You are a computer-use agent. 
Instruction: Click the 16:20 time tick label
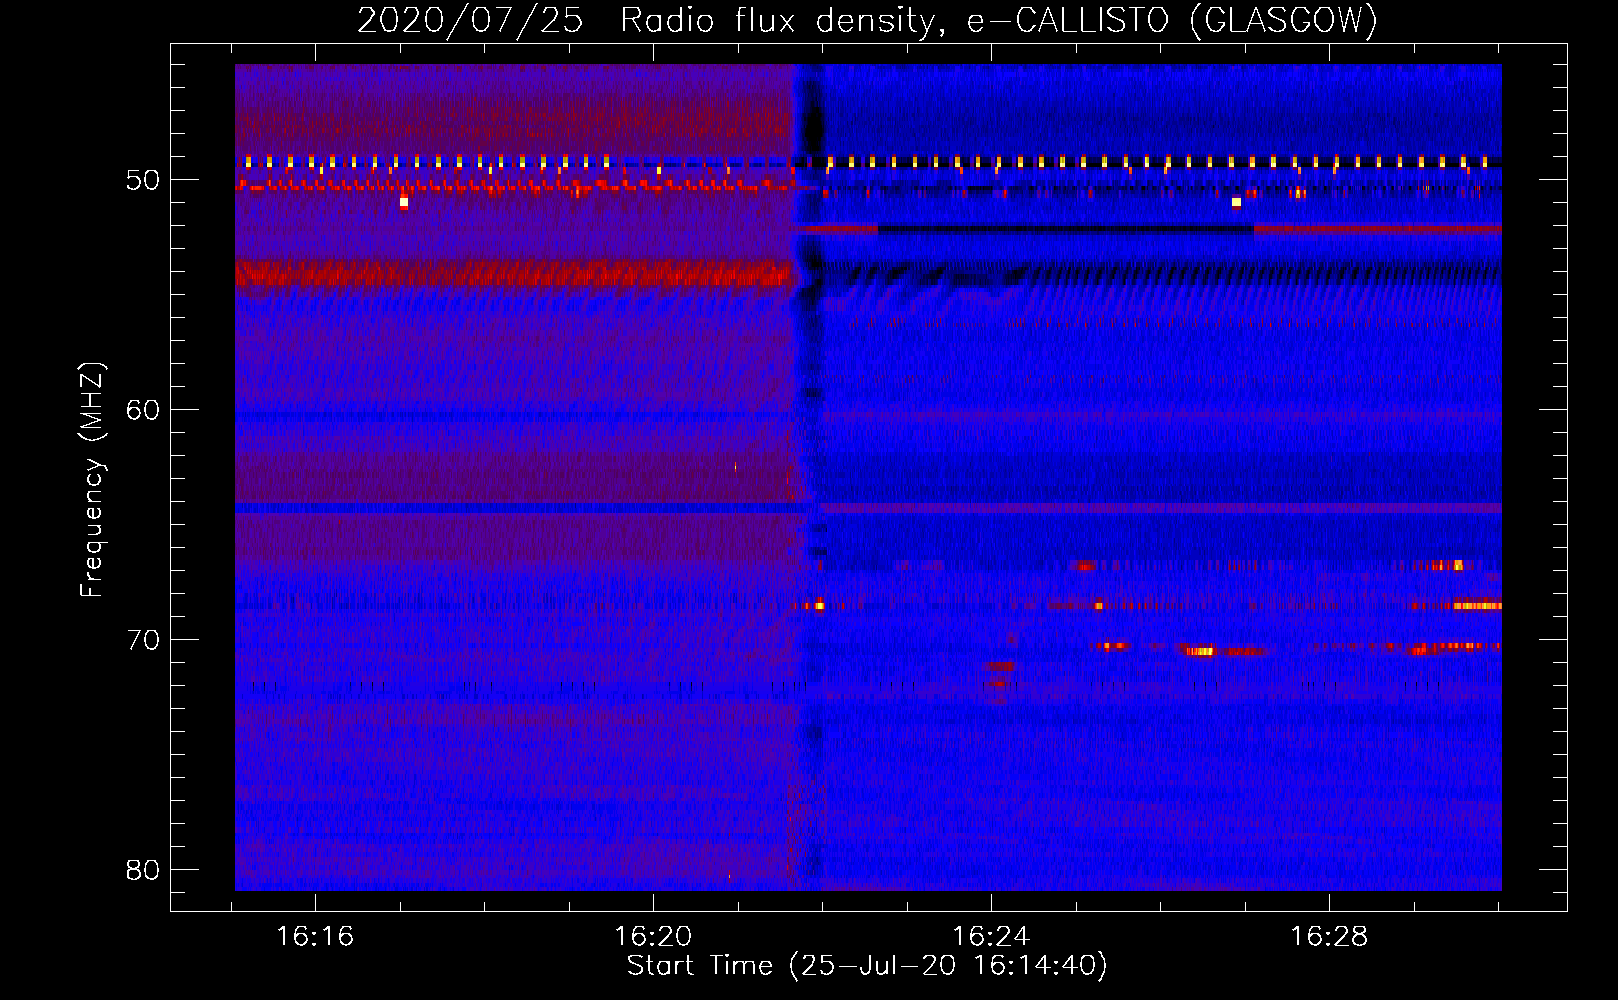click(x=653, y=936)
